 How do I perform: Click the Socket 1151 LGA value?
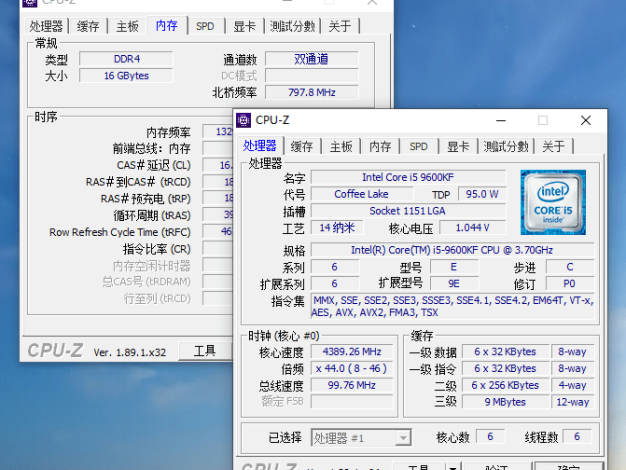408,211
